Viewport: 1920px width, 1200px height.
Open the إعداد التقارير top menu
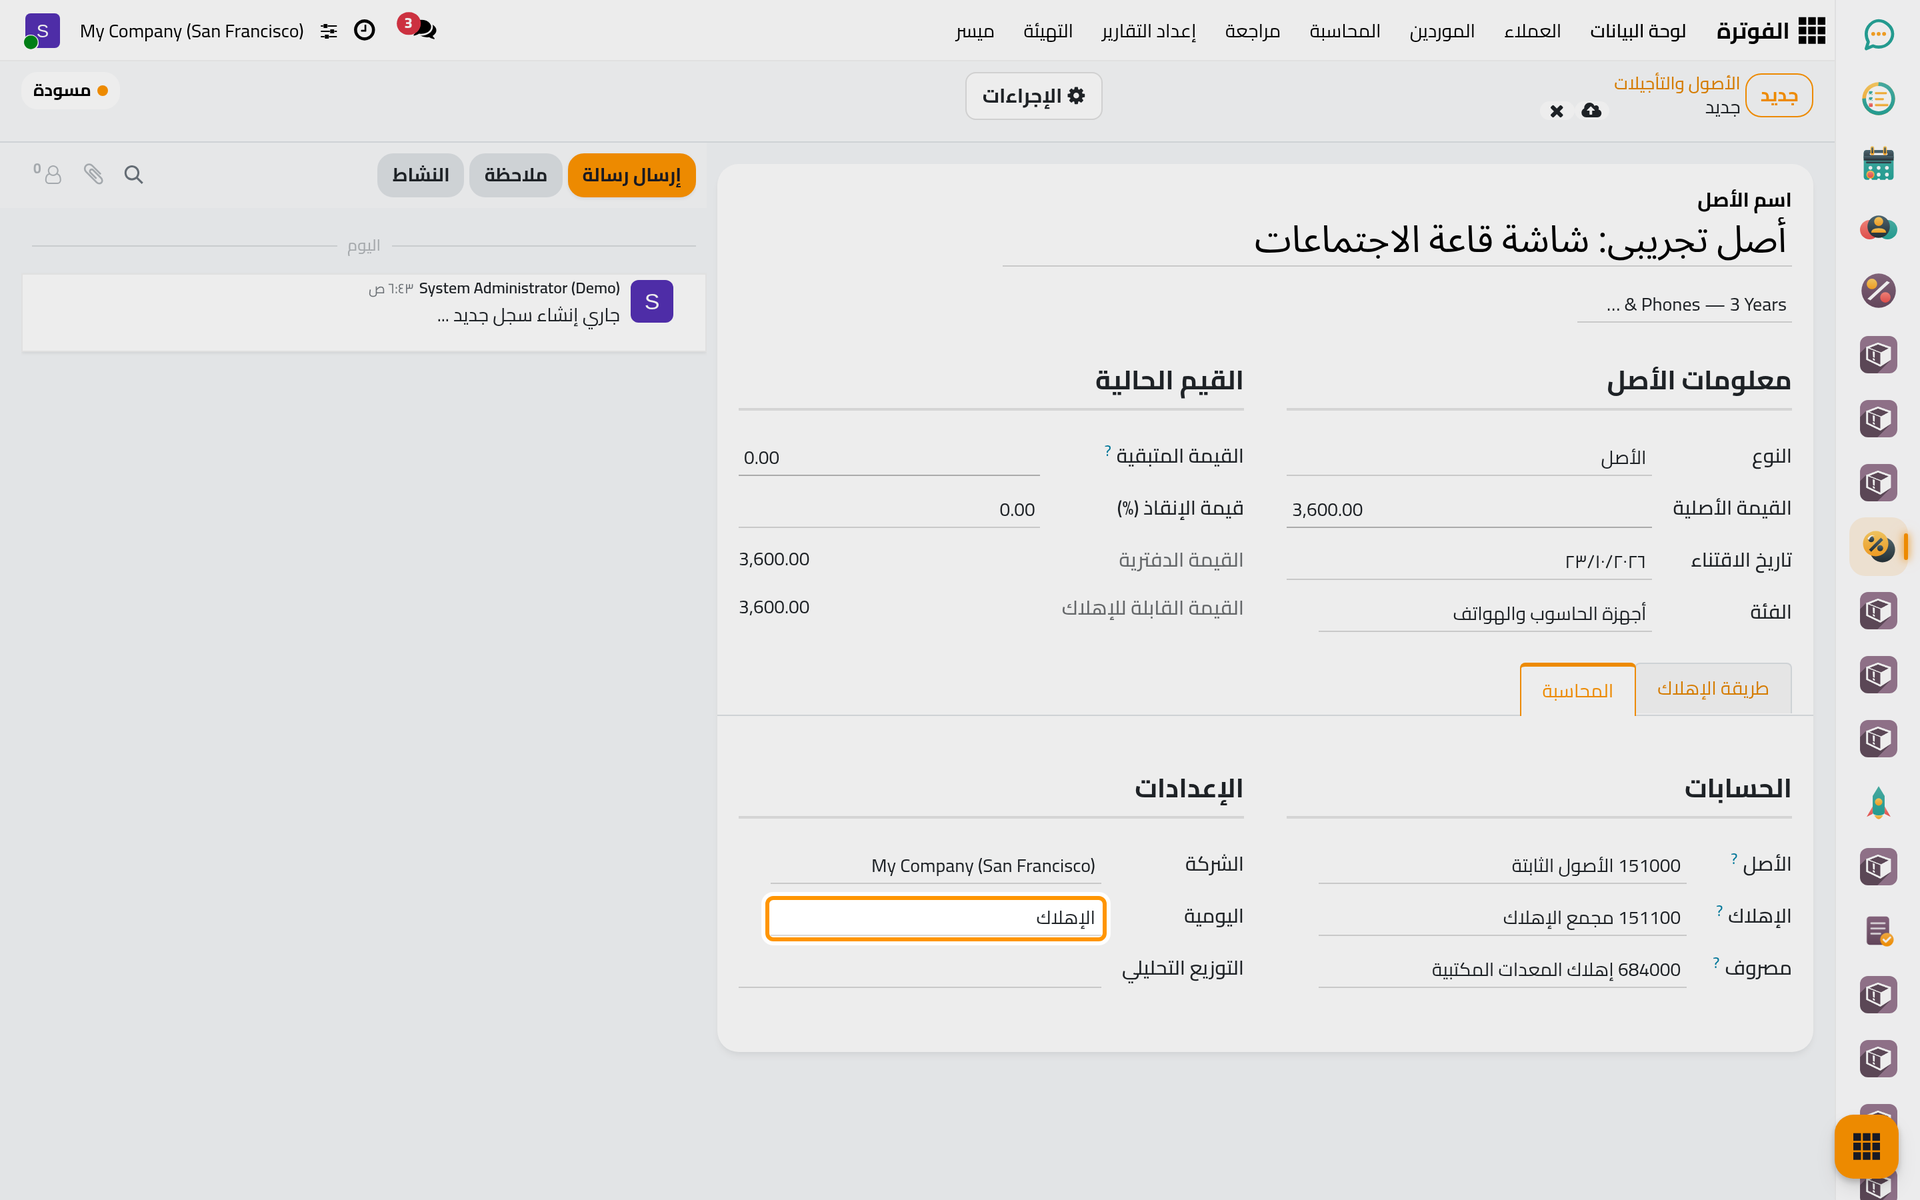coord(1148,31)
